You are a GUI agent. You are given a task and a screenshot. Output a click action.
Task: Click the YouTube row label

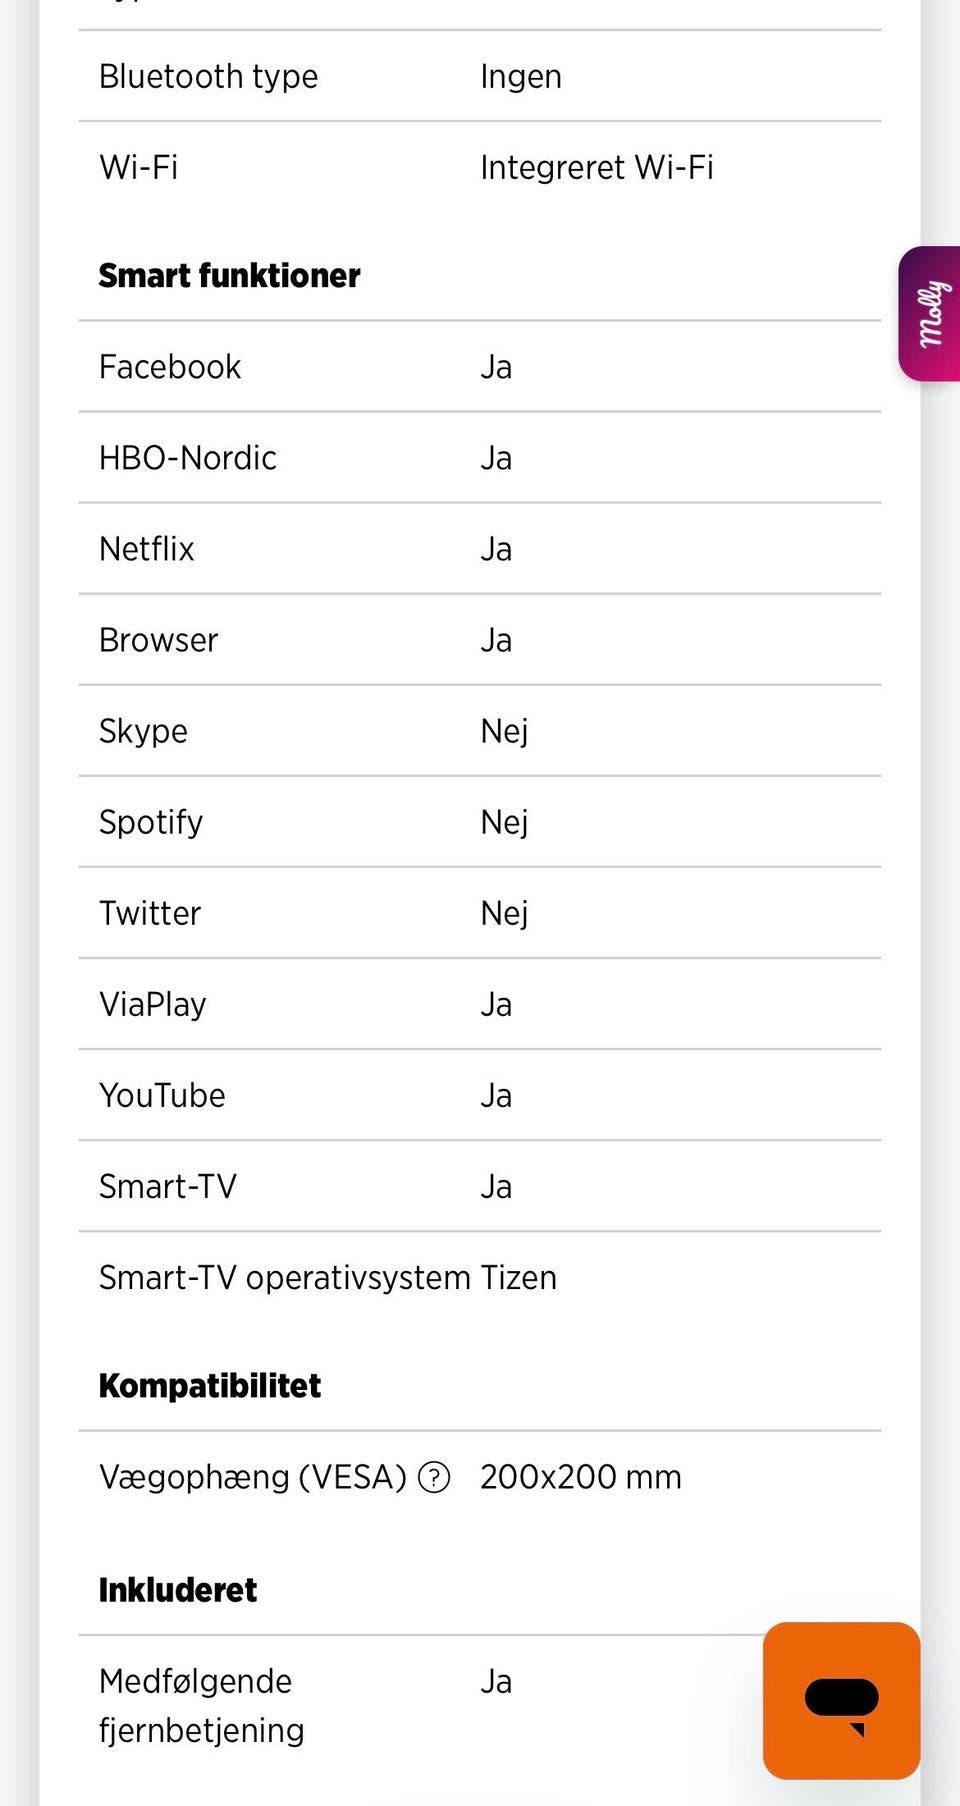(162, 1095)
